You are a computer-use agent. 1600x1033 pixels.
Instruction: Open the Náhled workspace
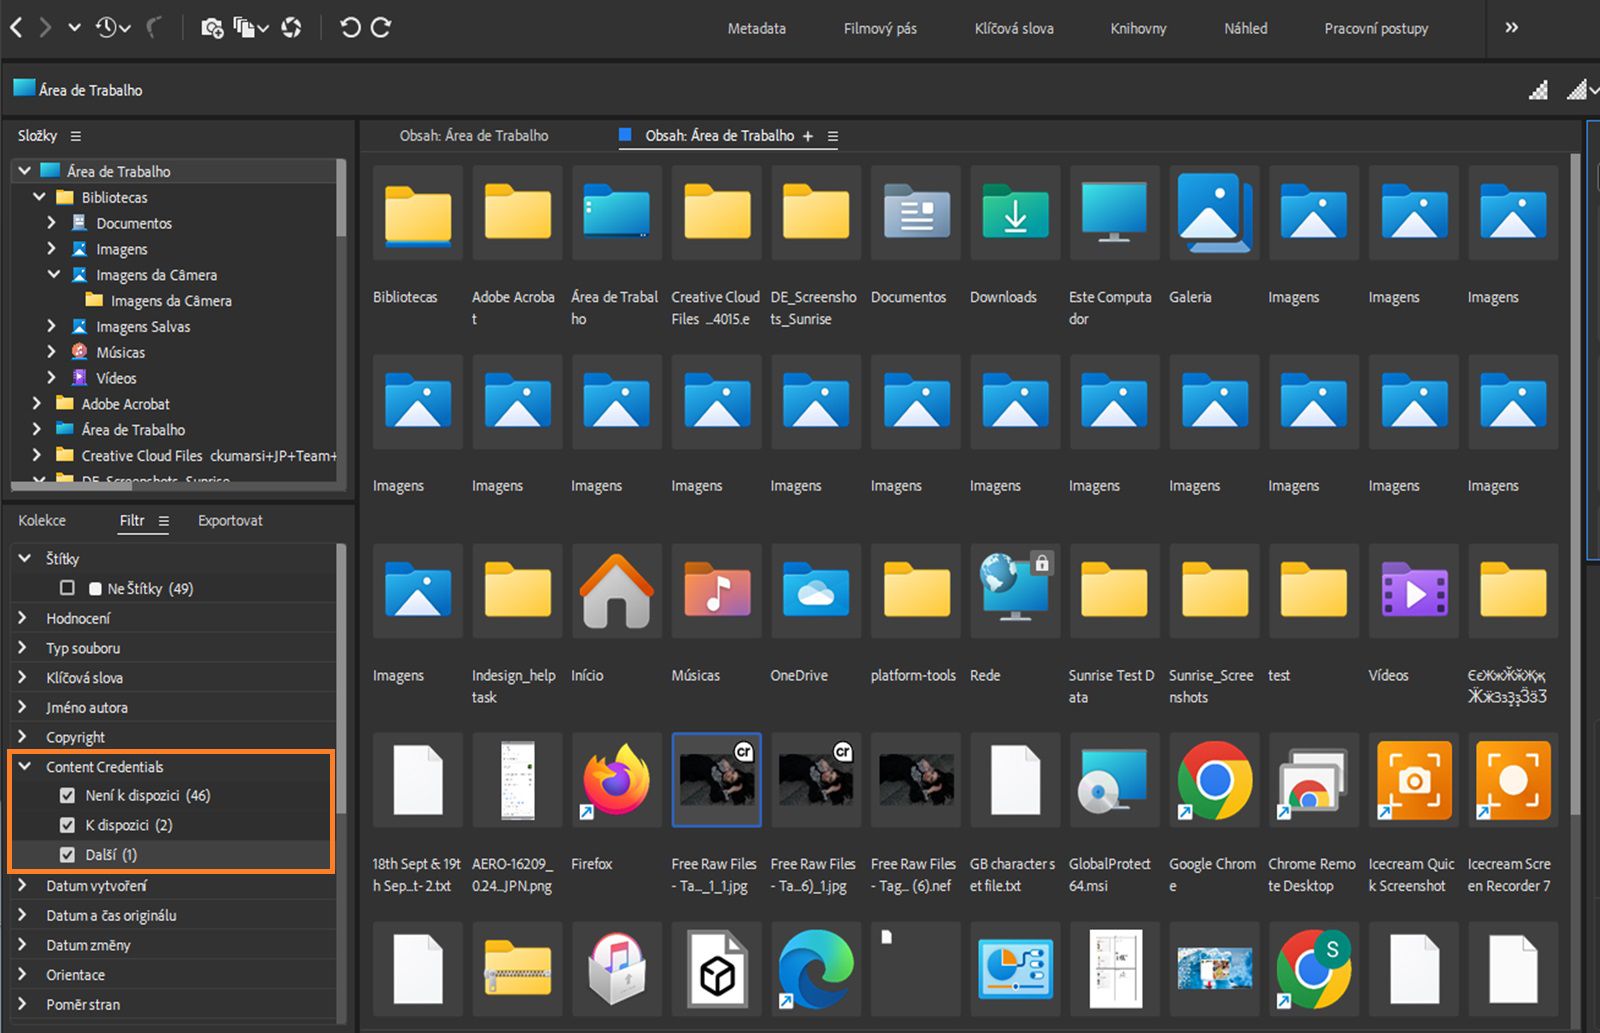coord(1245,28)
